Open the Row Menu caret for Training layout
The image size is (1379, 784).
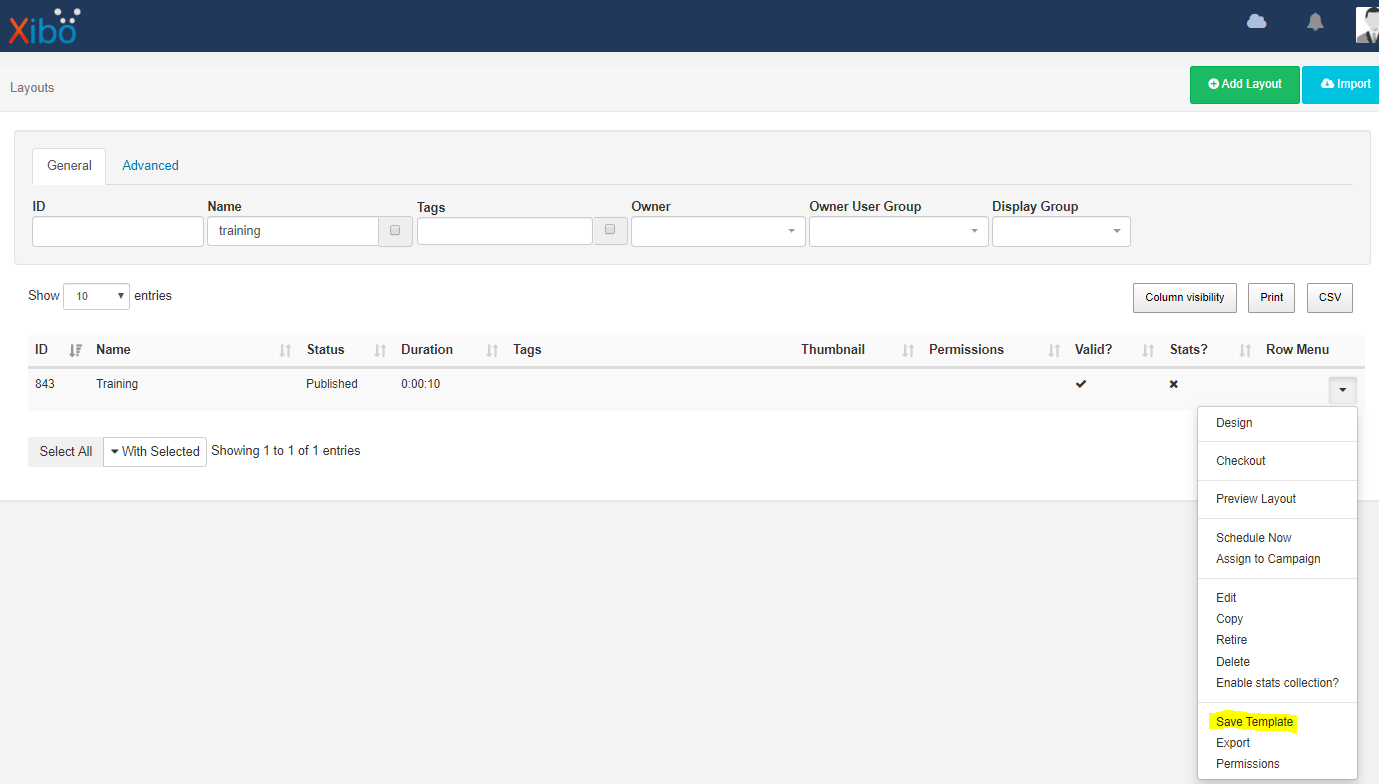click(1342, 390)
